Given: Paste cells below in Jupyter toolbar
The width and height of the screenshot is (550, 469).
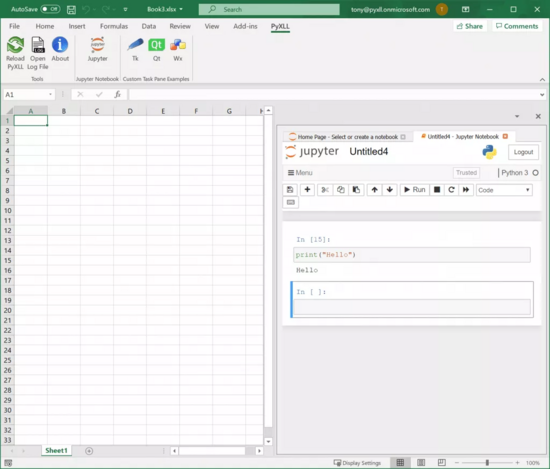Looking at the screenshot, I should coord(356,190).
